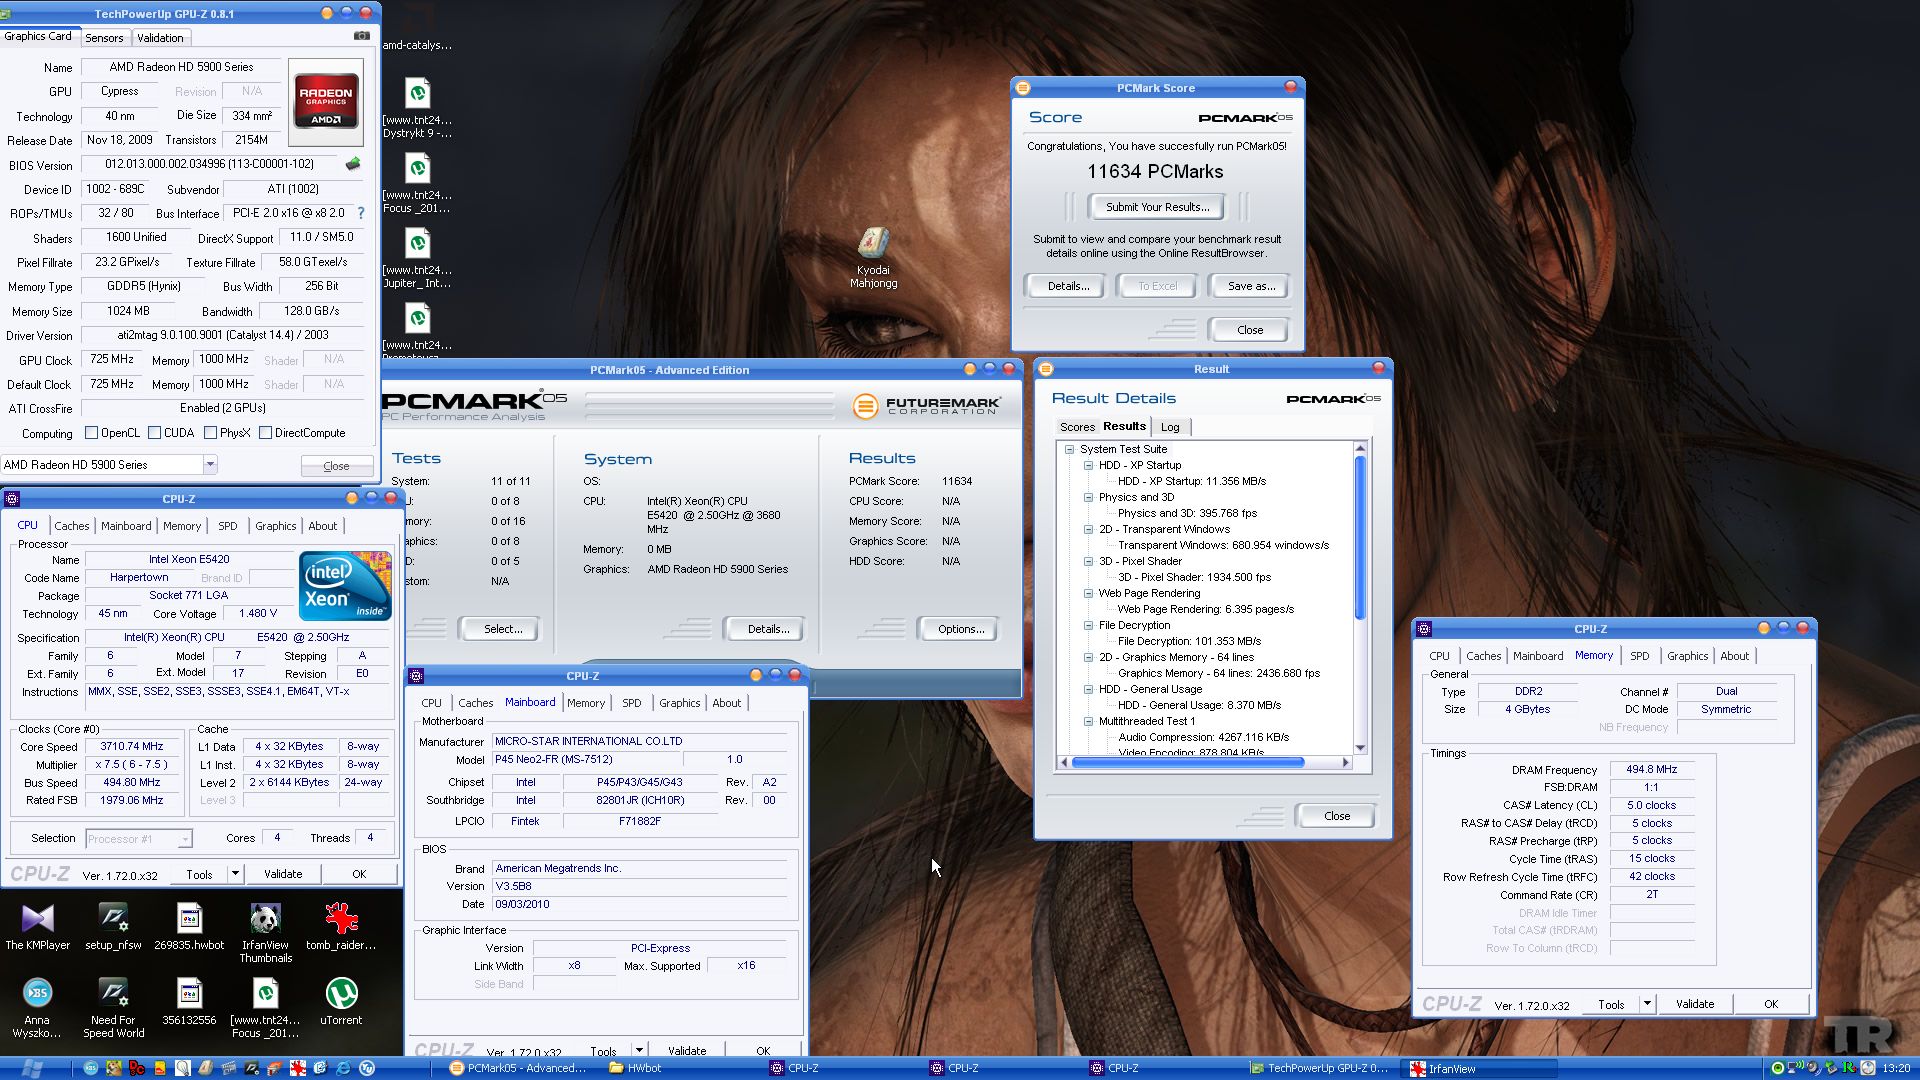This screenshot has height=1080, width=1920.
Task: Click the Internet Explorer quick launch icon
Action: 343,1068
